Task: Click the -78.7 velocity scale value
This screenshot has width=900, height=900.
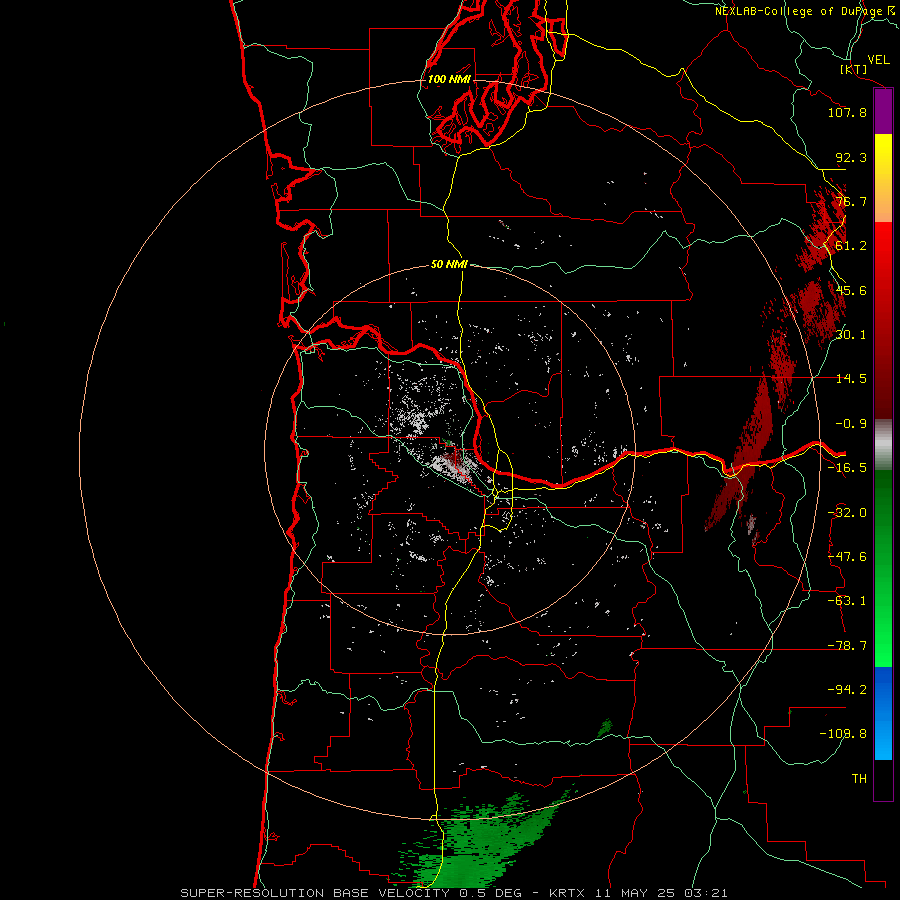Action: click(x=847, y=646)
